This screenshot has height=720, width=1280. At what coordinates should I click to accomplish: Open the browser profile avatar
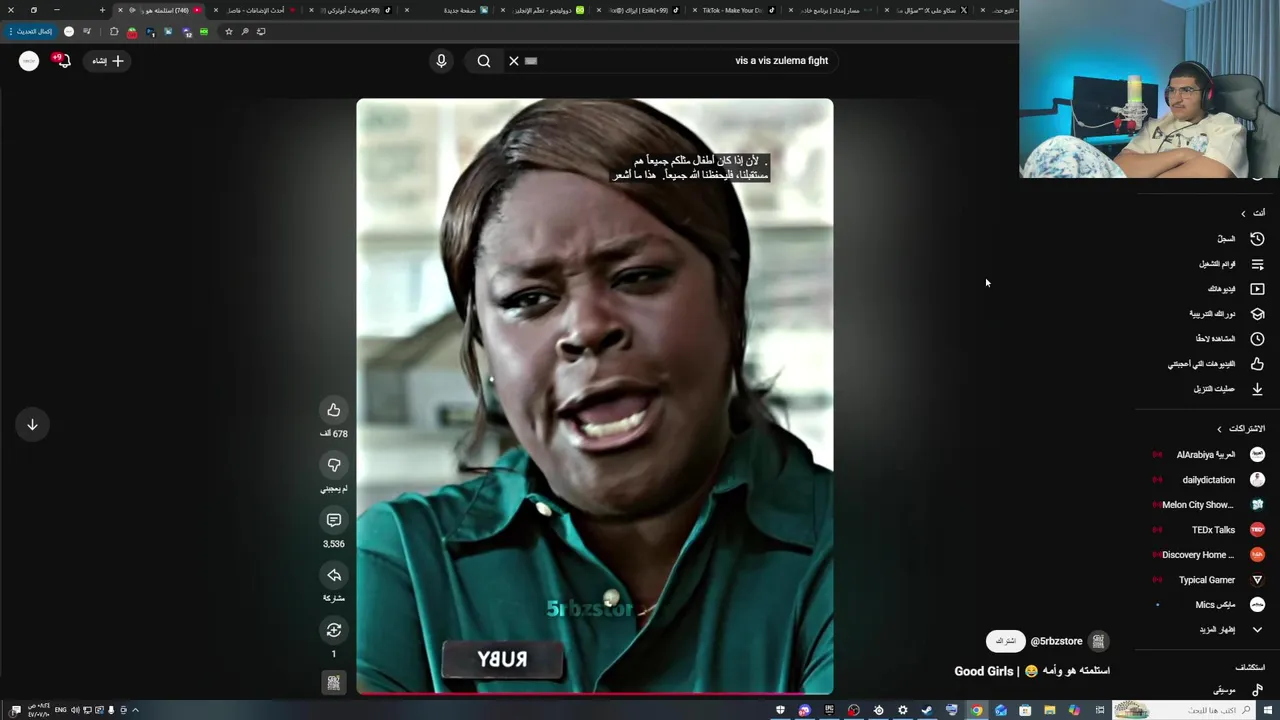(x=69, y=32)
